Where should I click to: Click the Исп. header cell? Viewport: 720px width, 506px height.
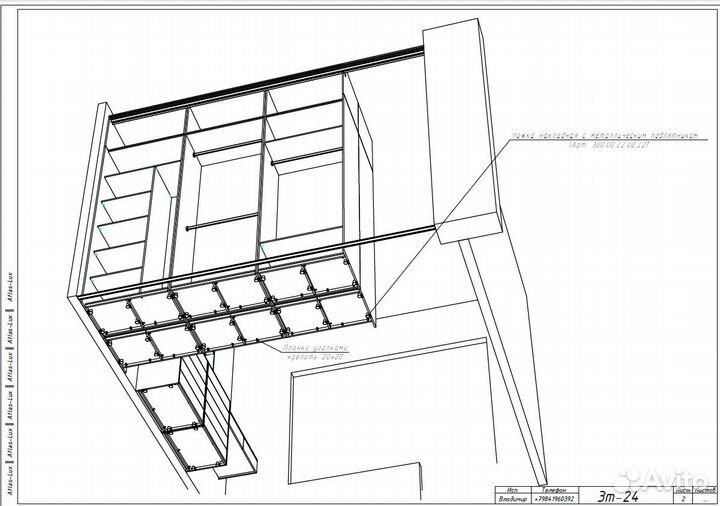(x=511, y=488)
